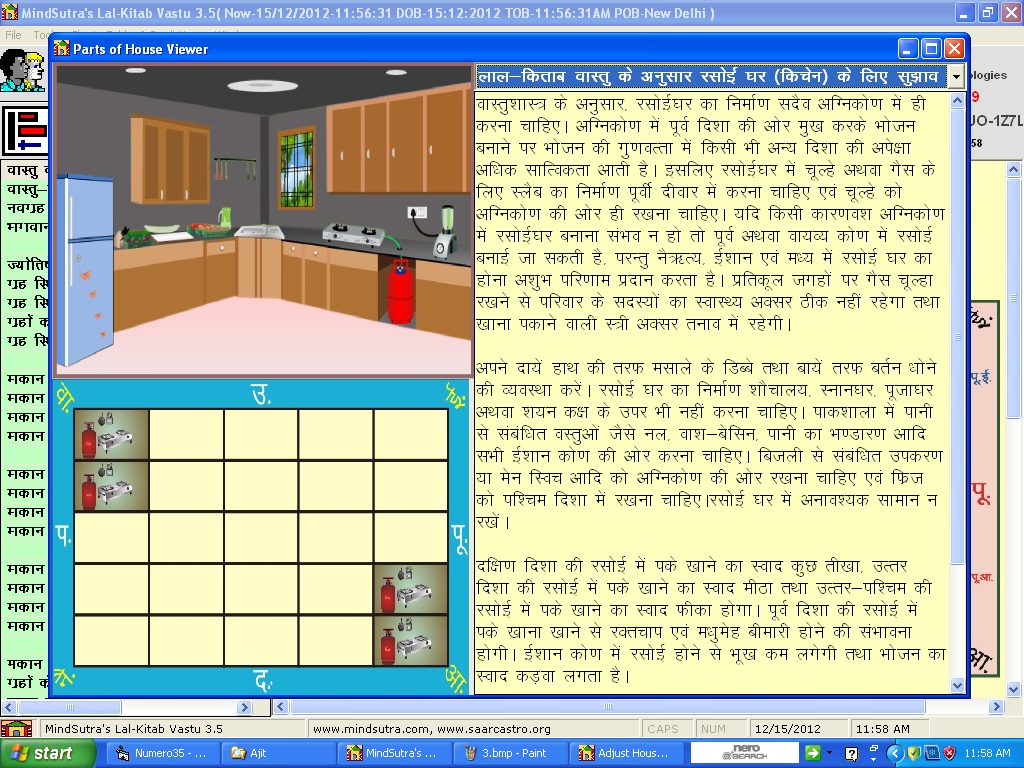Click the restore desk band icon in taskbar
The height and width of the screenshot is (768, 1024).
point(874,748)
